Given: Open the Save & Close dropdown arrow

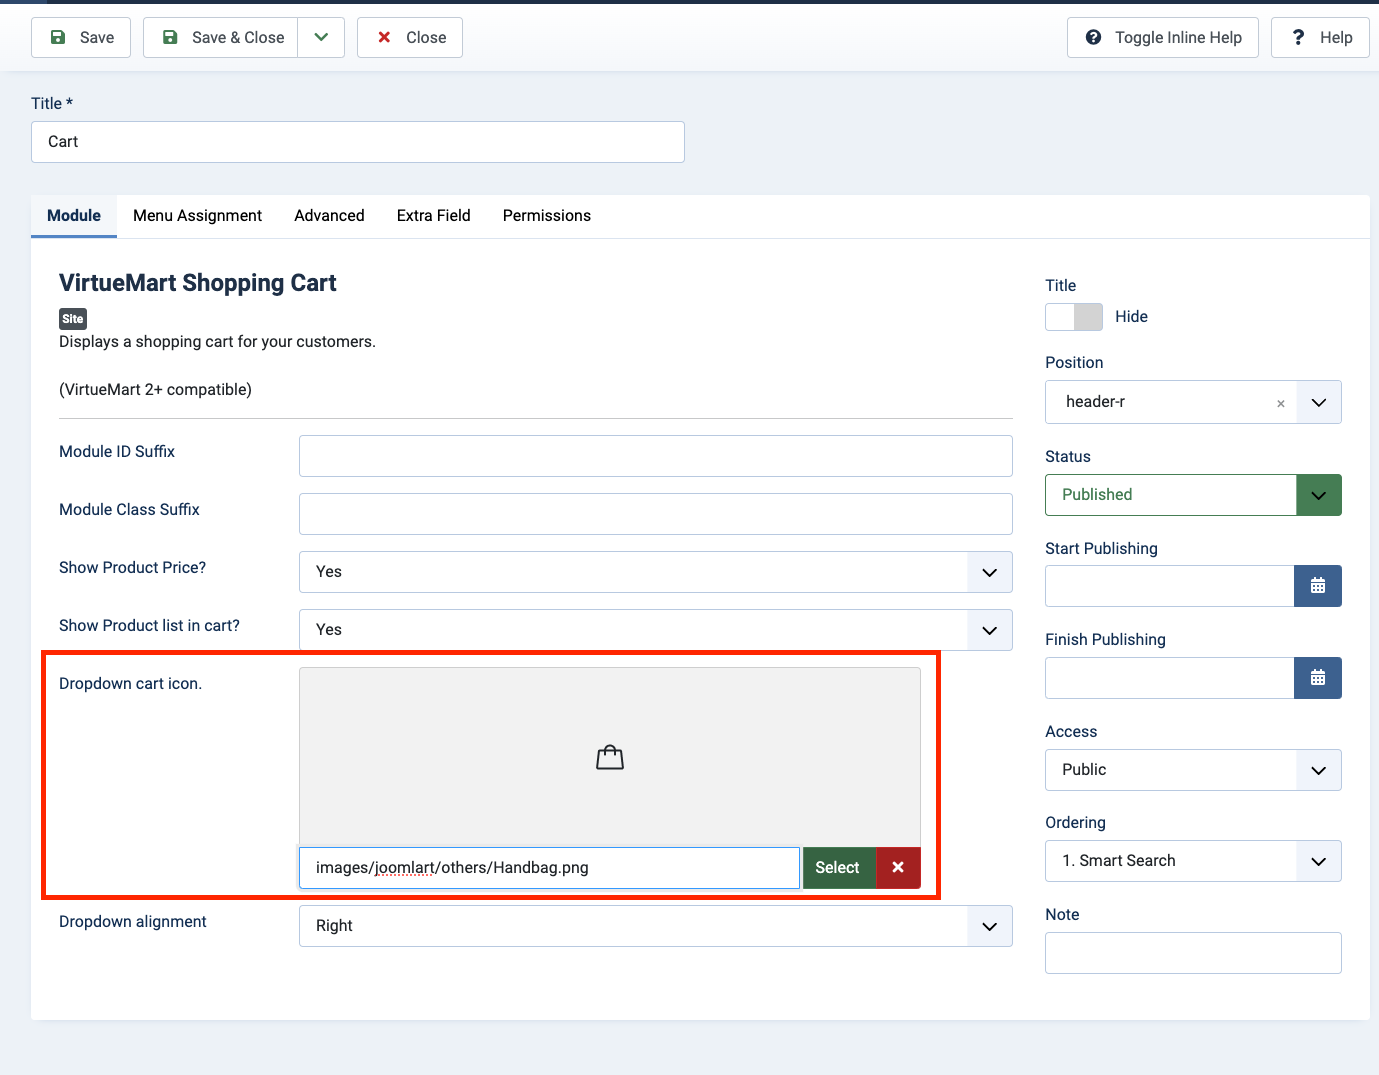Looking at the screenshot, I should tap(321, 38).
